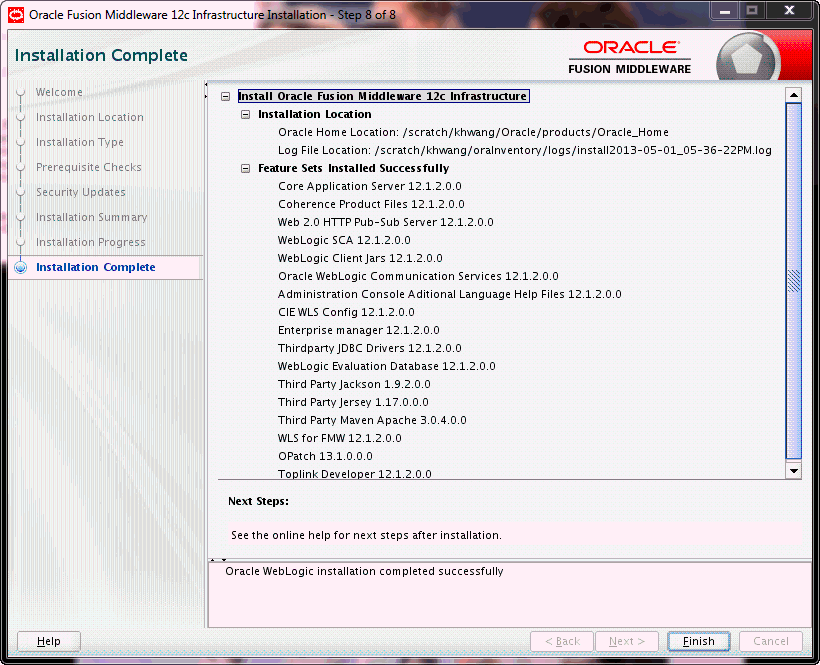Image resolution: width=820 pixels, height=665 pixels.
Task: Select Administration Console Aditional Language Help Files
Action: 450,294
